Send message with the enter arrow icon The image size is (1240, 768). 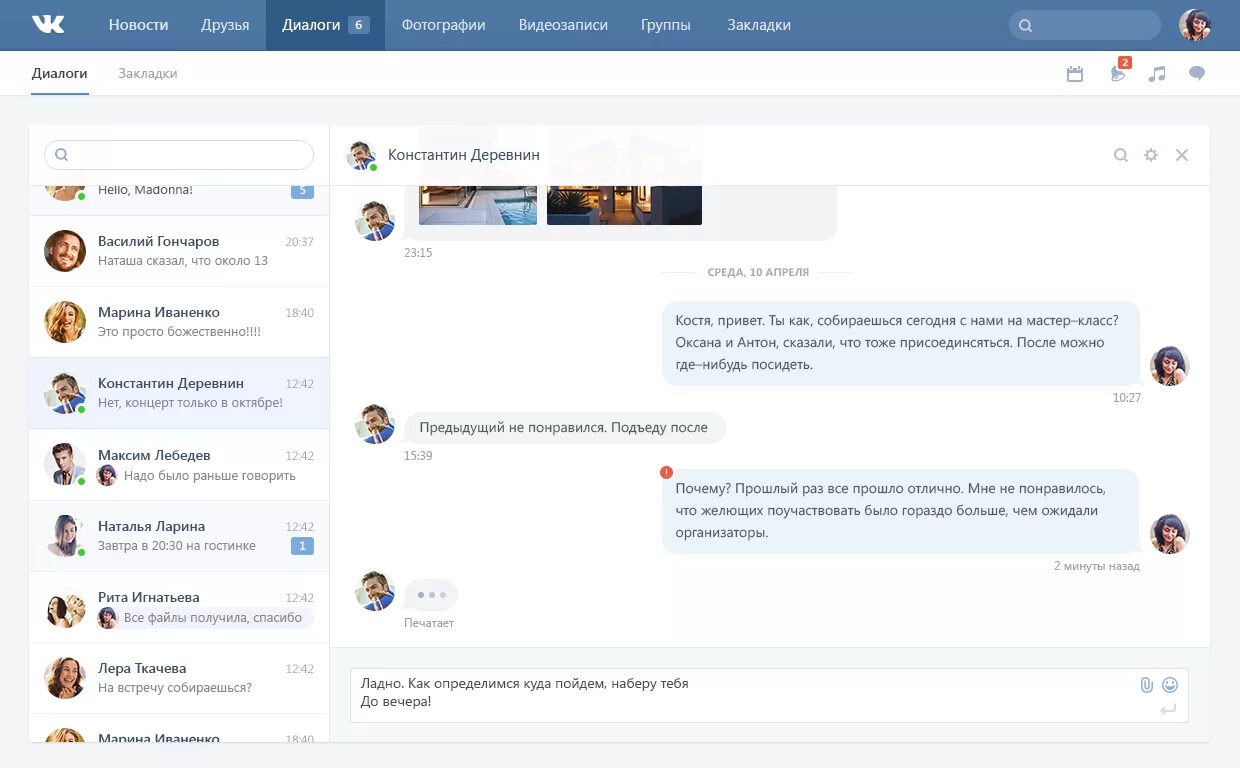1168,710
